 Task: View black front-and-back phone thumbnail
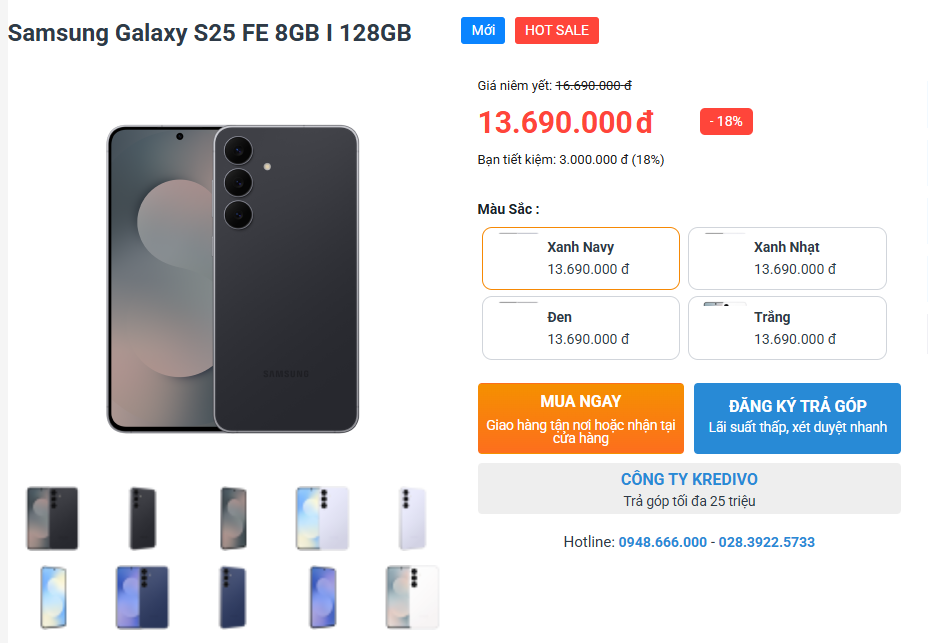[52, 518]
